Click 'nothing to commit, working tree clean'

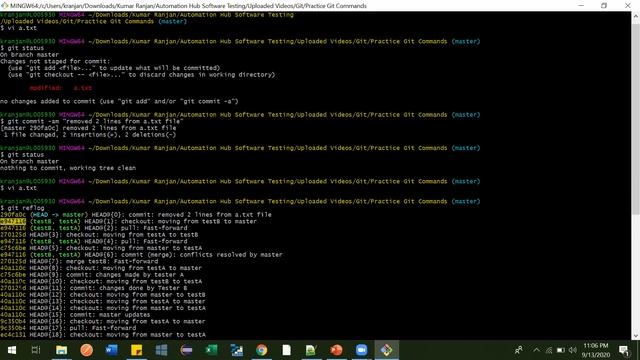(68, 168)
